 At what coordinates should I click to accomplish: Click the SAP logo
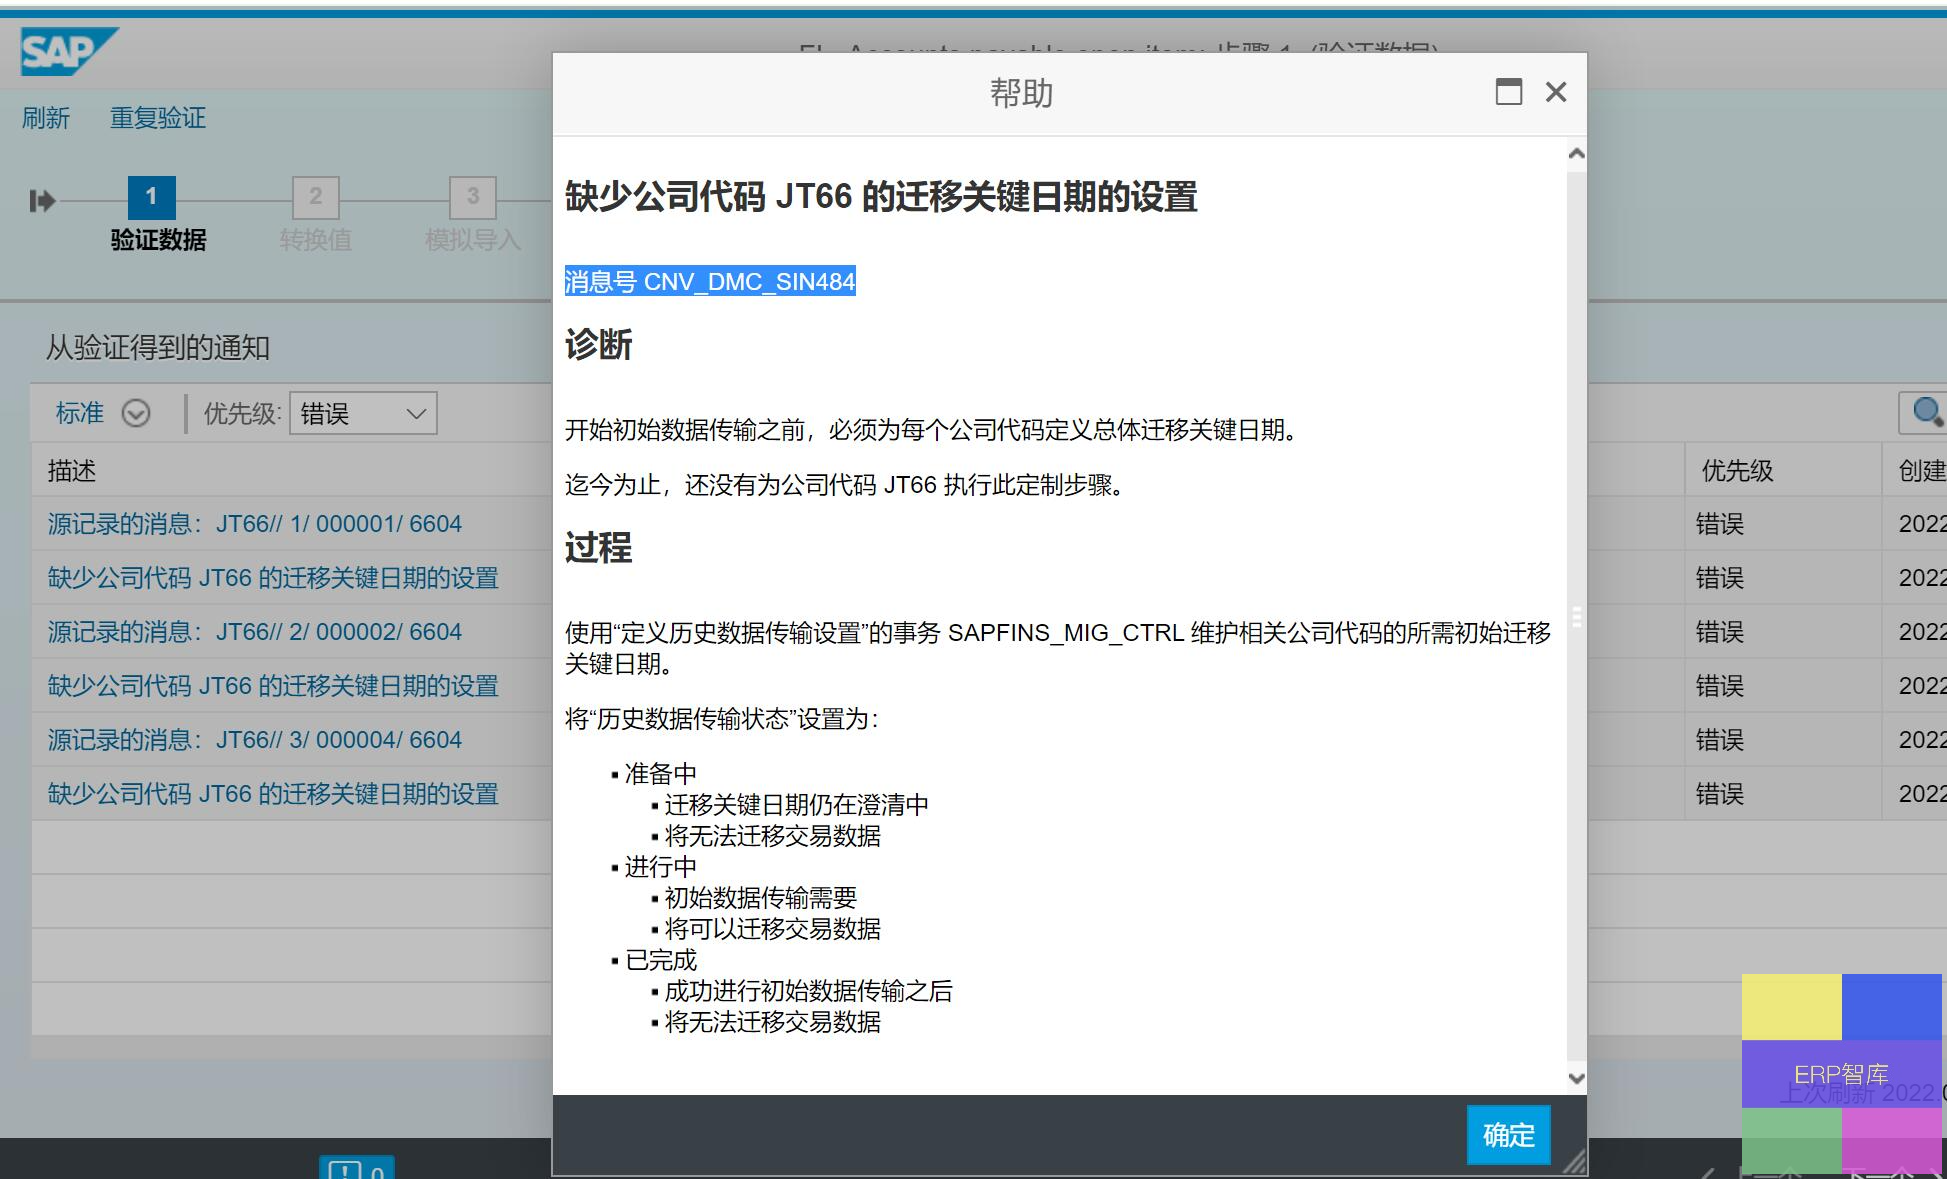(x=69, y=51)
